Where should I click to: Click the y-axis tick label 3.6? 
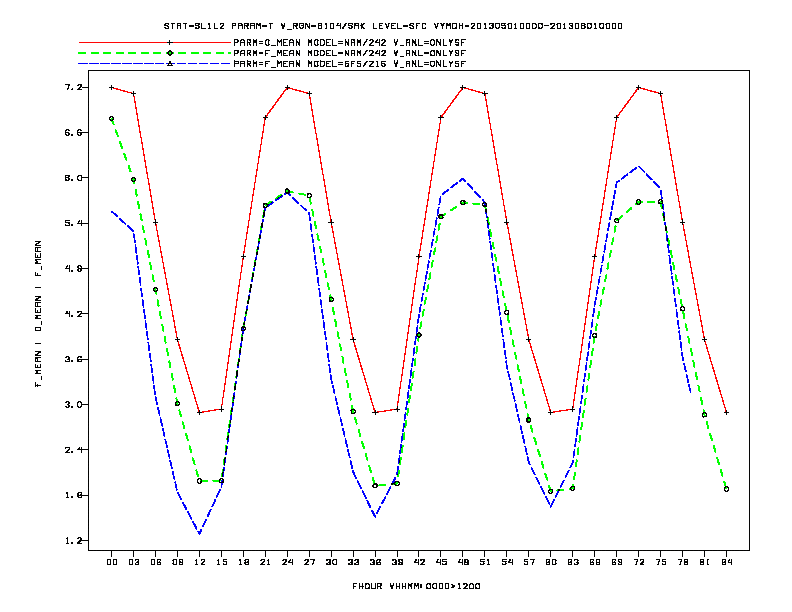click(73, 359)
